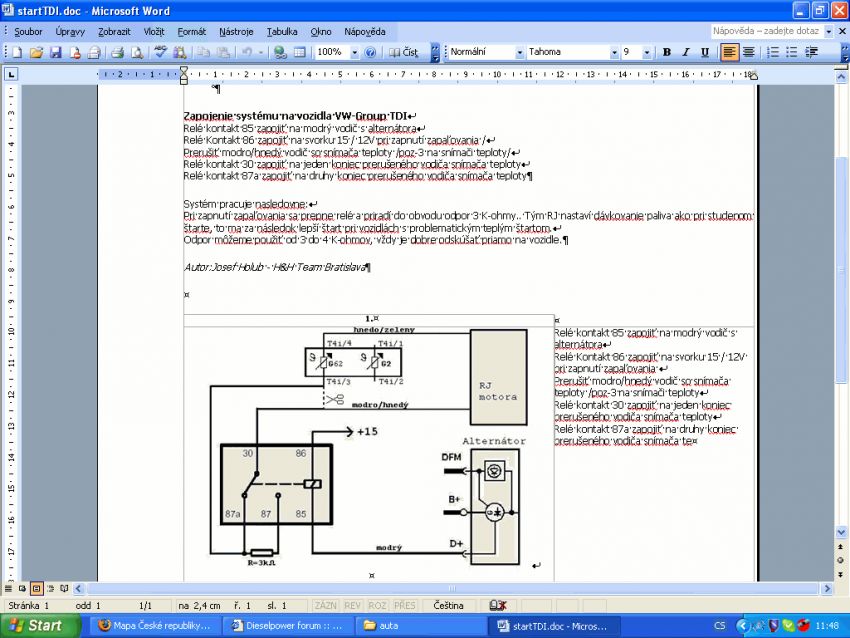This screenshot has height=638, width=850.
Task: Click the Windows Start button
Action: pyautogui.click(x=40, y=626)
